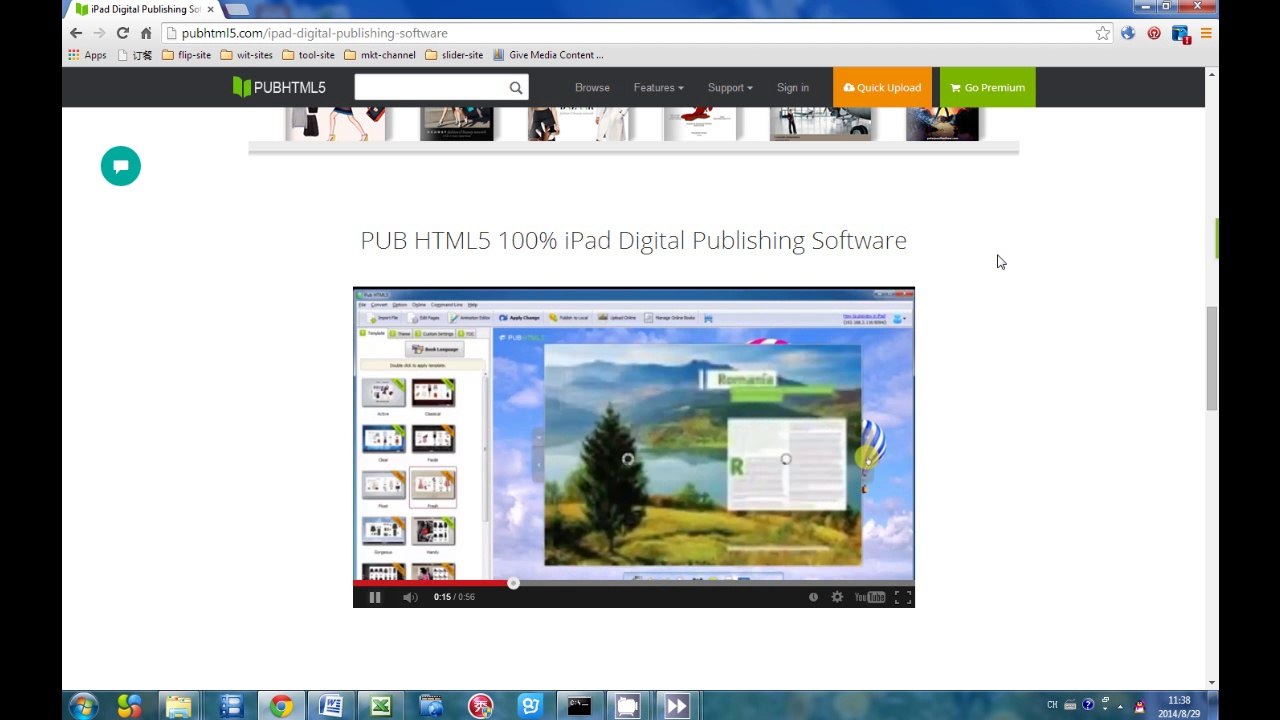
Task: Open the Give Media Content bookmark
Action: click(548, 55)
